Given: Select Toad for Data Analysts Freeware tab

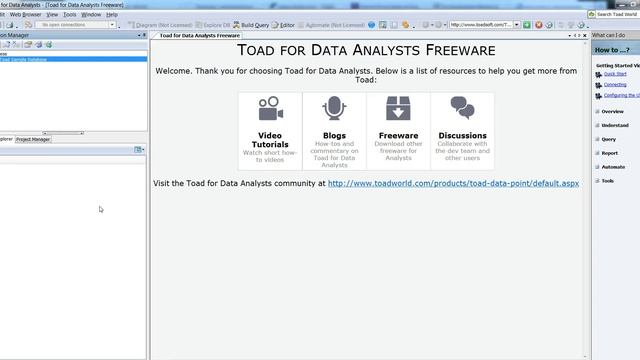Looking at the screenshot, I should 199,36.
